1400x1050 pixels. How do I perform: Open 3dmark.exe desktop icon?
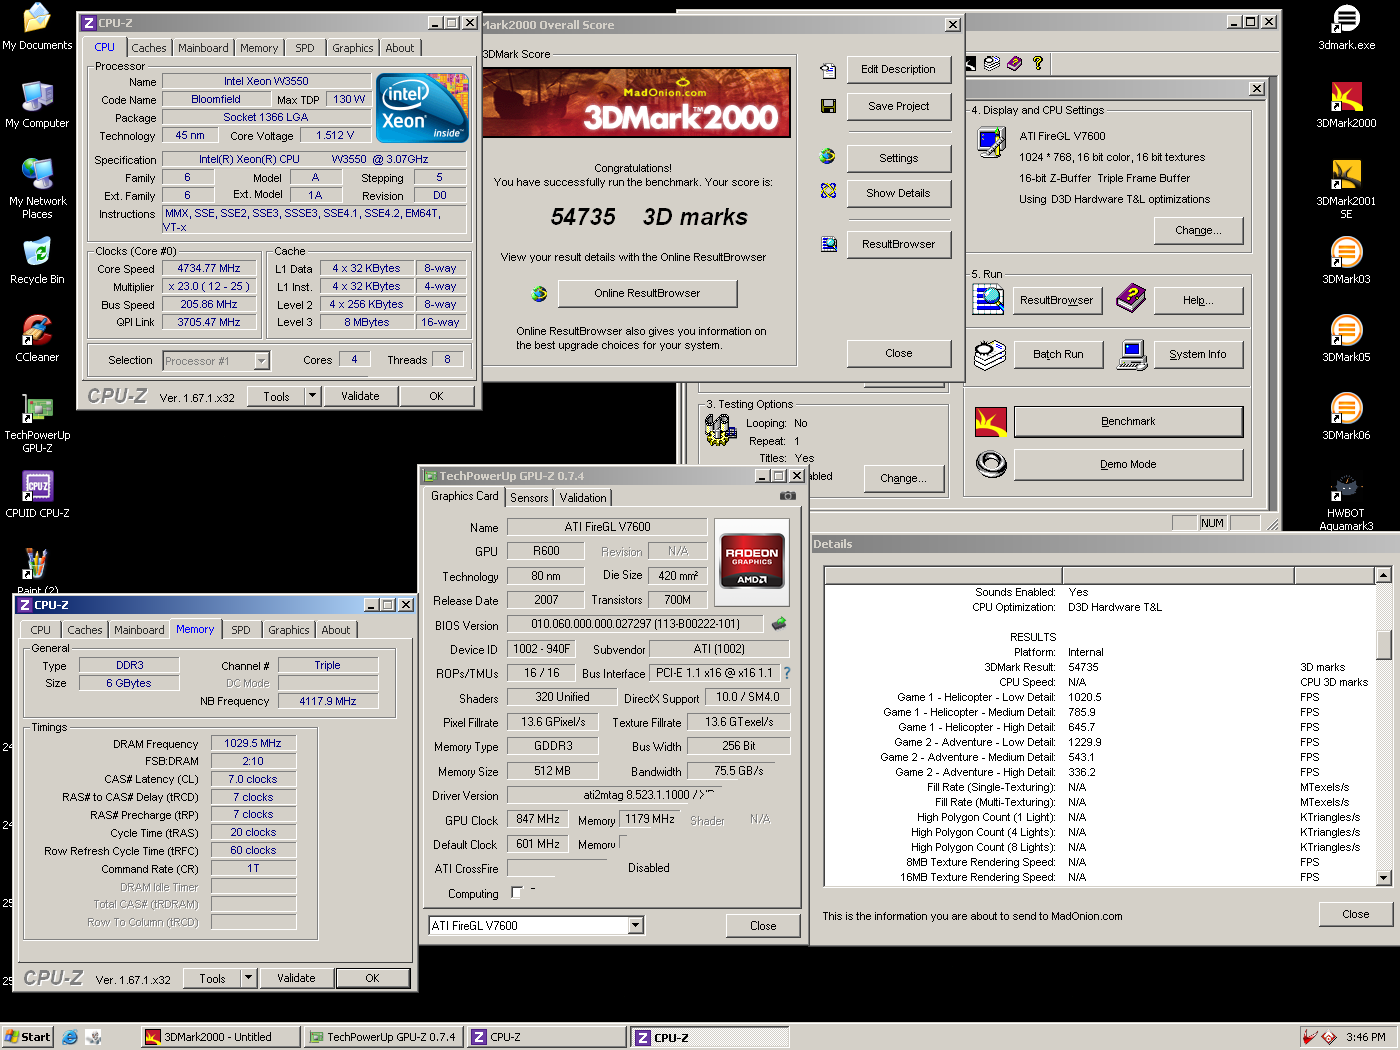[x=1346, y=27]
